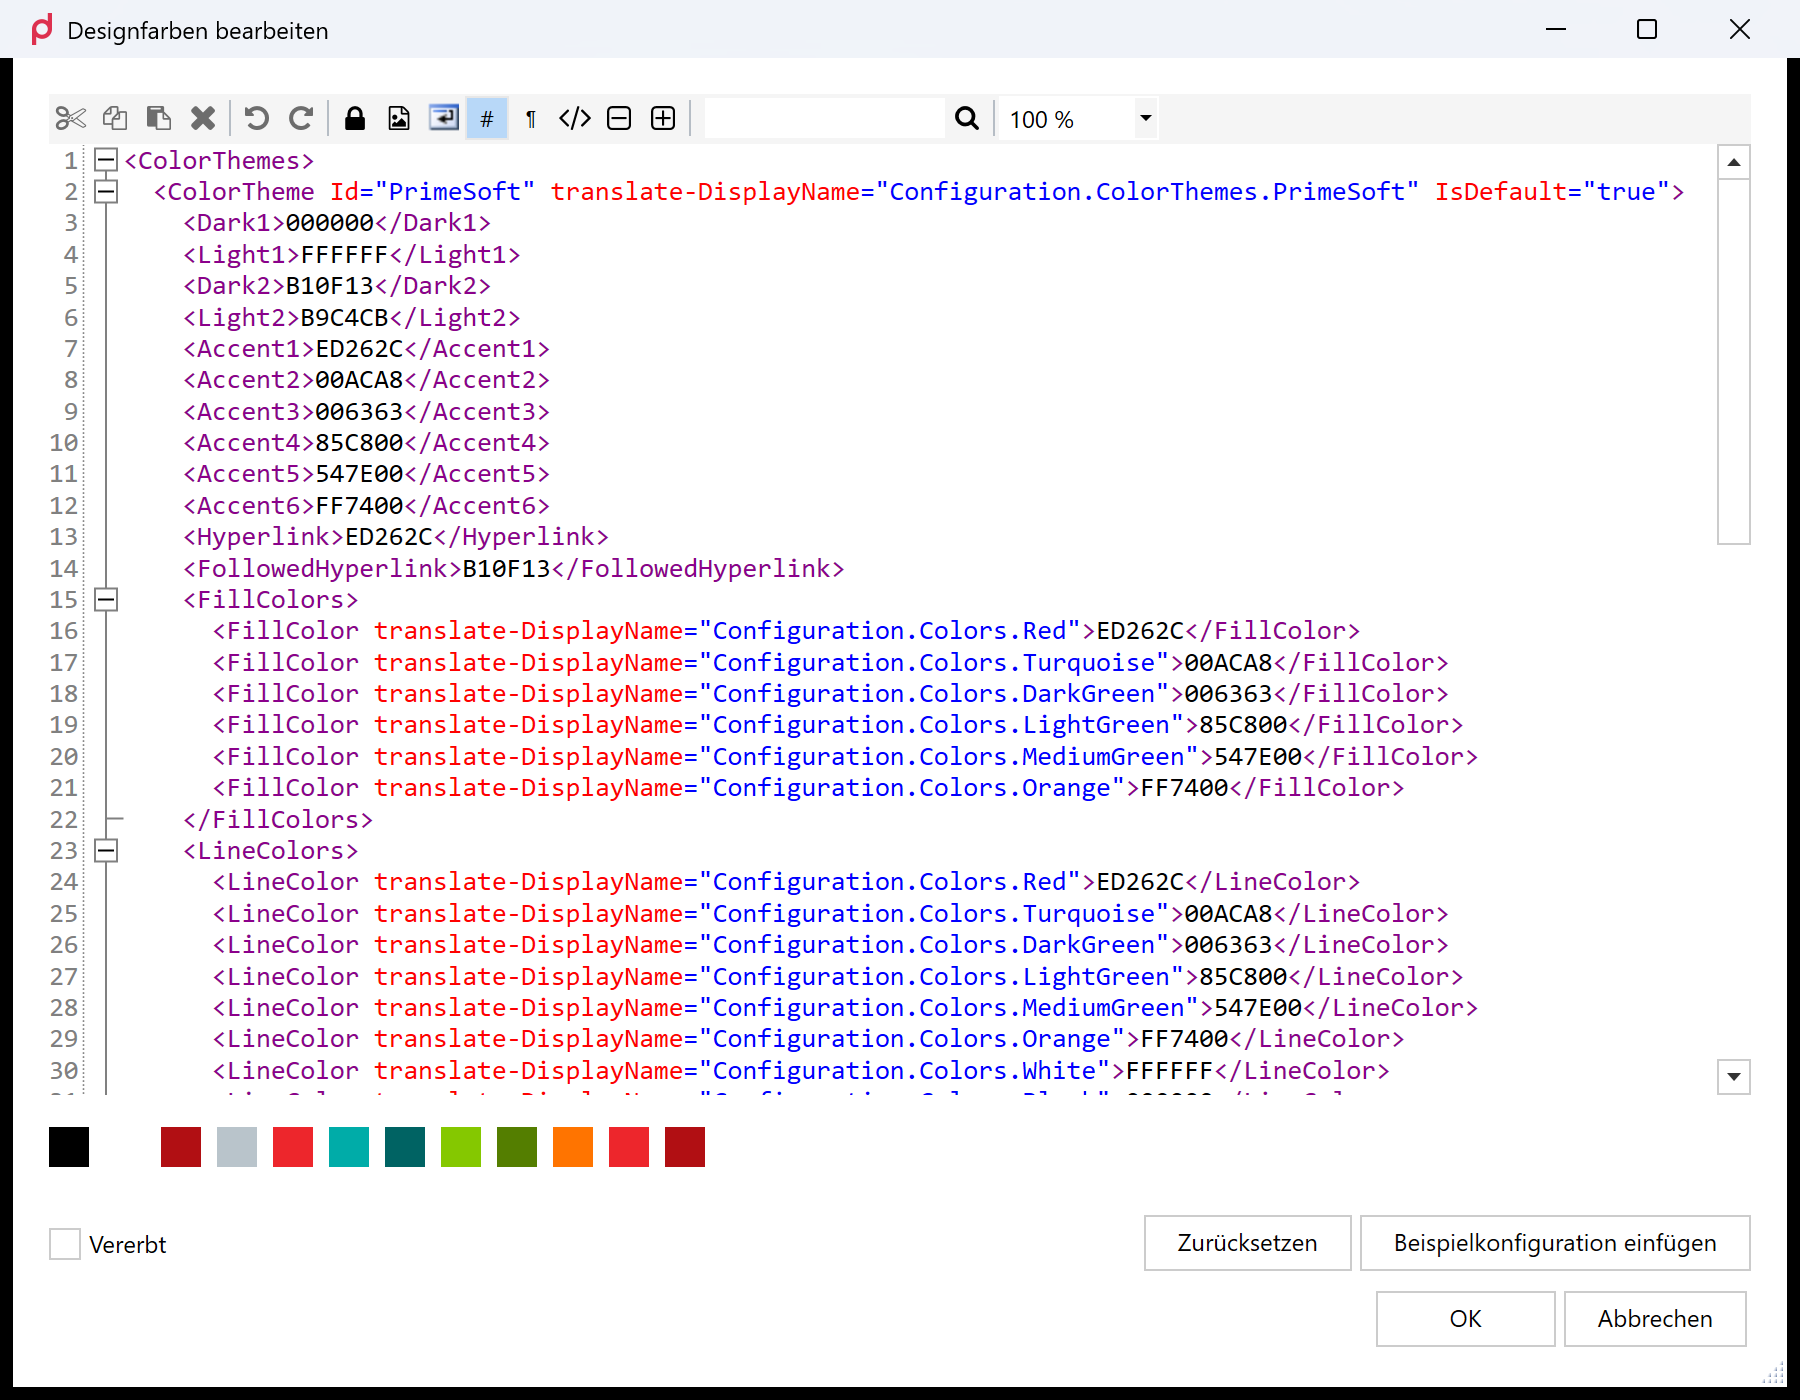Collapse the ColorThemes root node
1800x1400 pixels.
point(105,160)
